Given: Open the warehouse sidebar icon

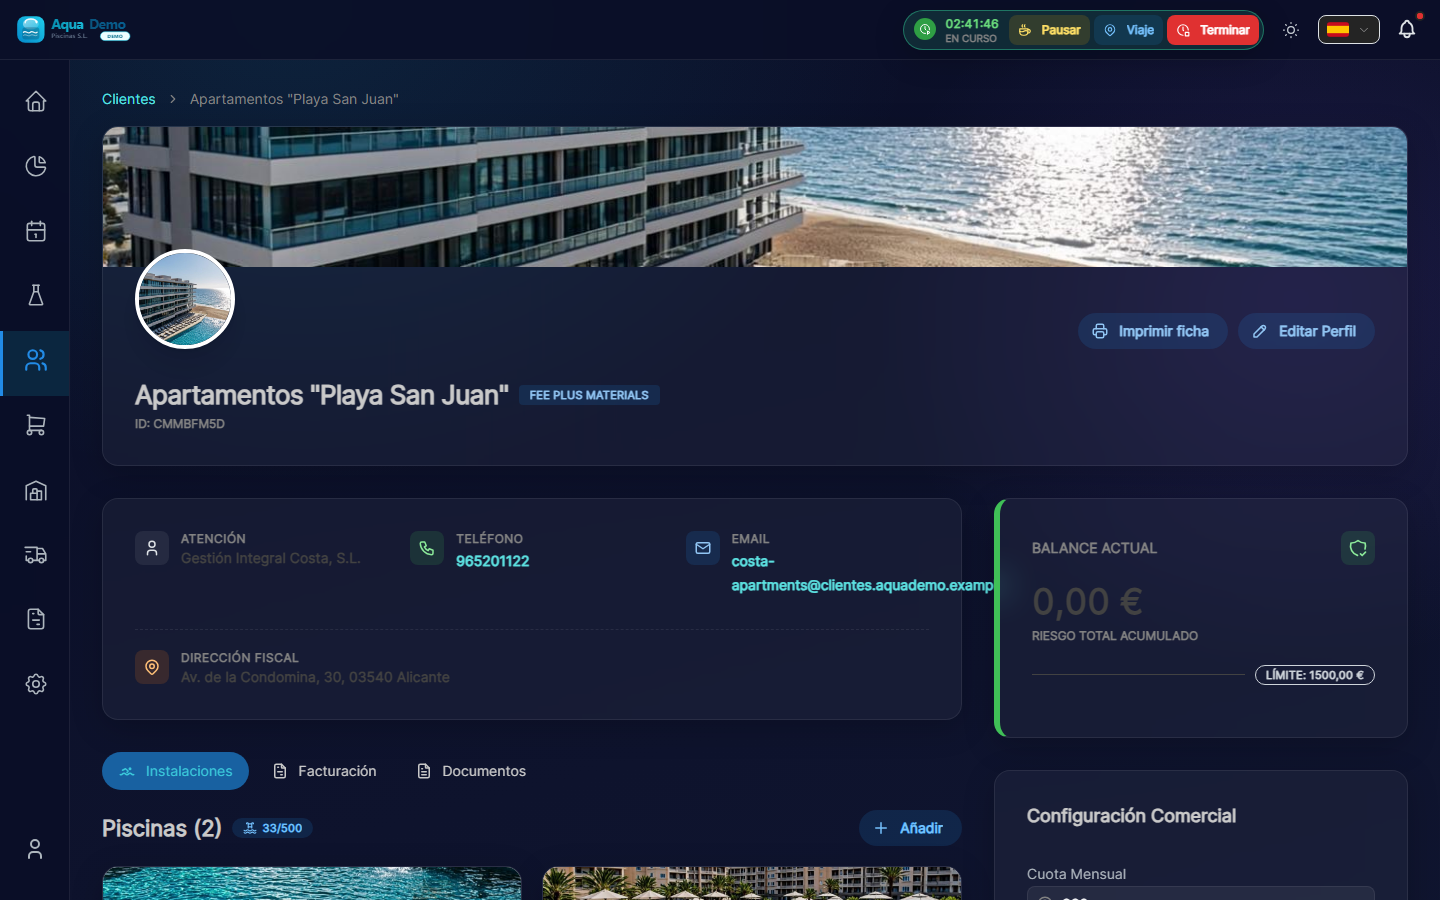Looking at the screenshot, I should pos(36,490).
